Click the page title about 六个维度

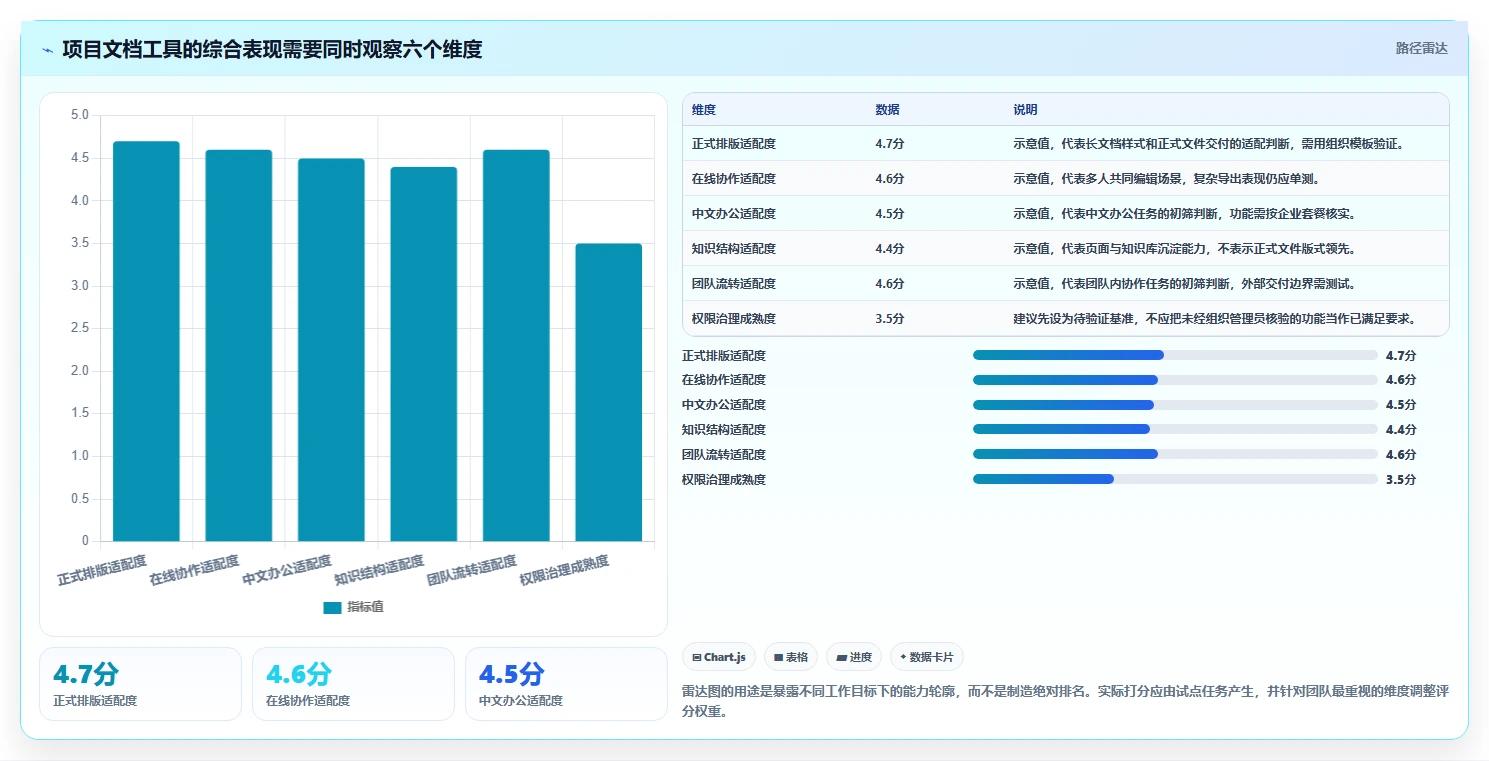272,49
